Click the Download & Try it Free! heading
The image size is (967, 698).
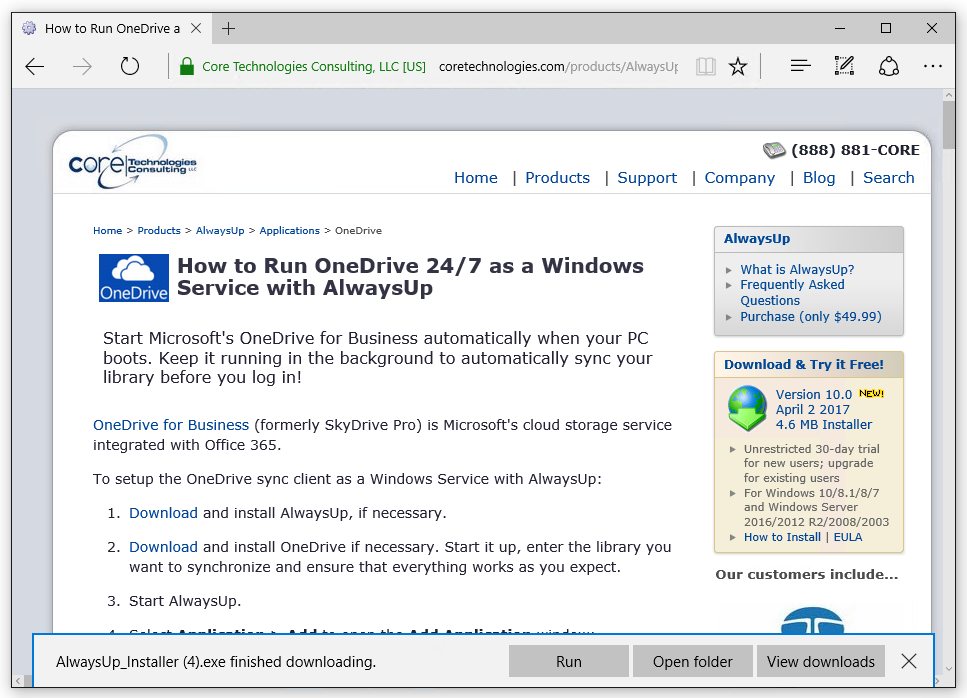[804, 364]
